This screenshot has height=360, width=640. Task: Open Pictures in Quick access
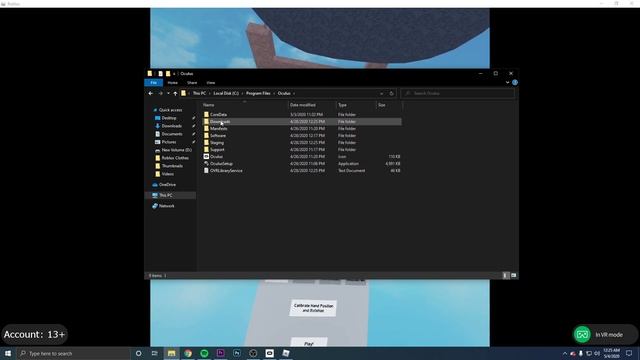click(x=169, y=142)
